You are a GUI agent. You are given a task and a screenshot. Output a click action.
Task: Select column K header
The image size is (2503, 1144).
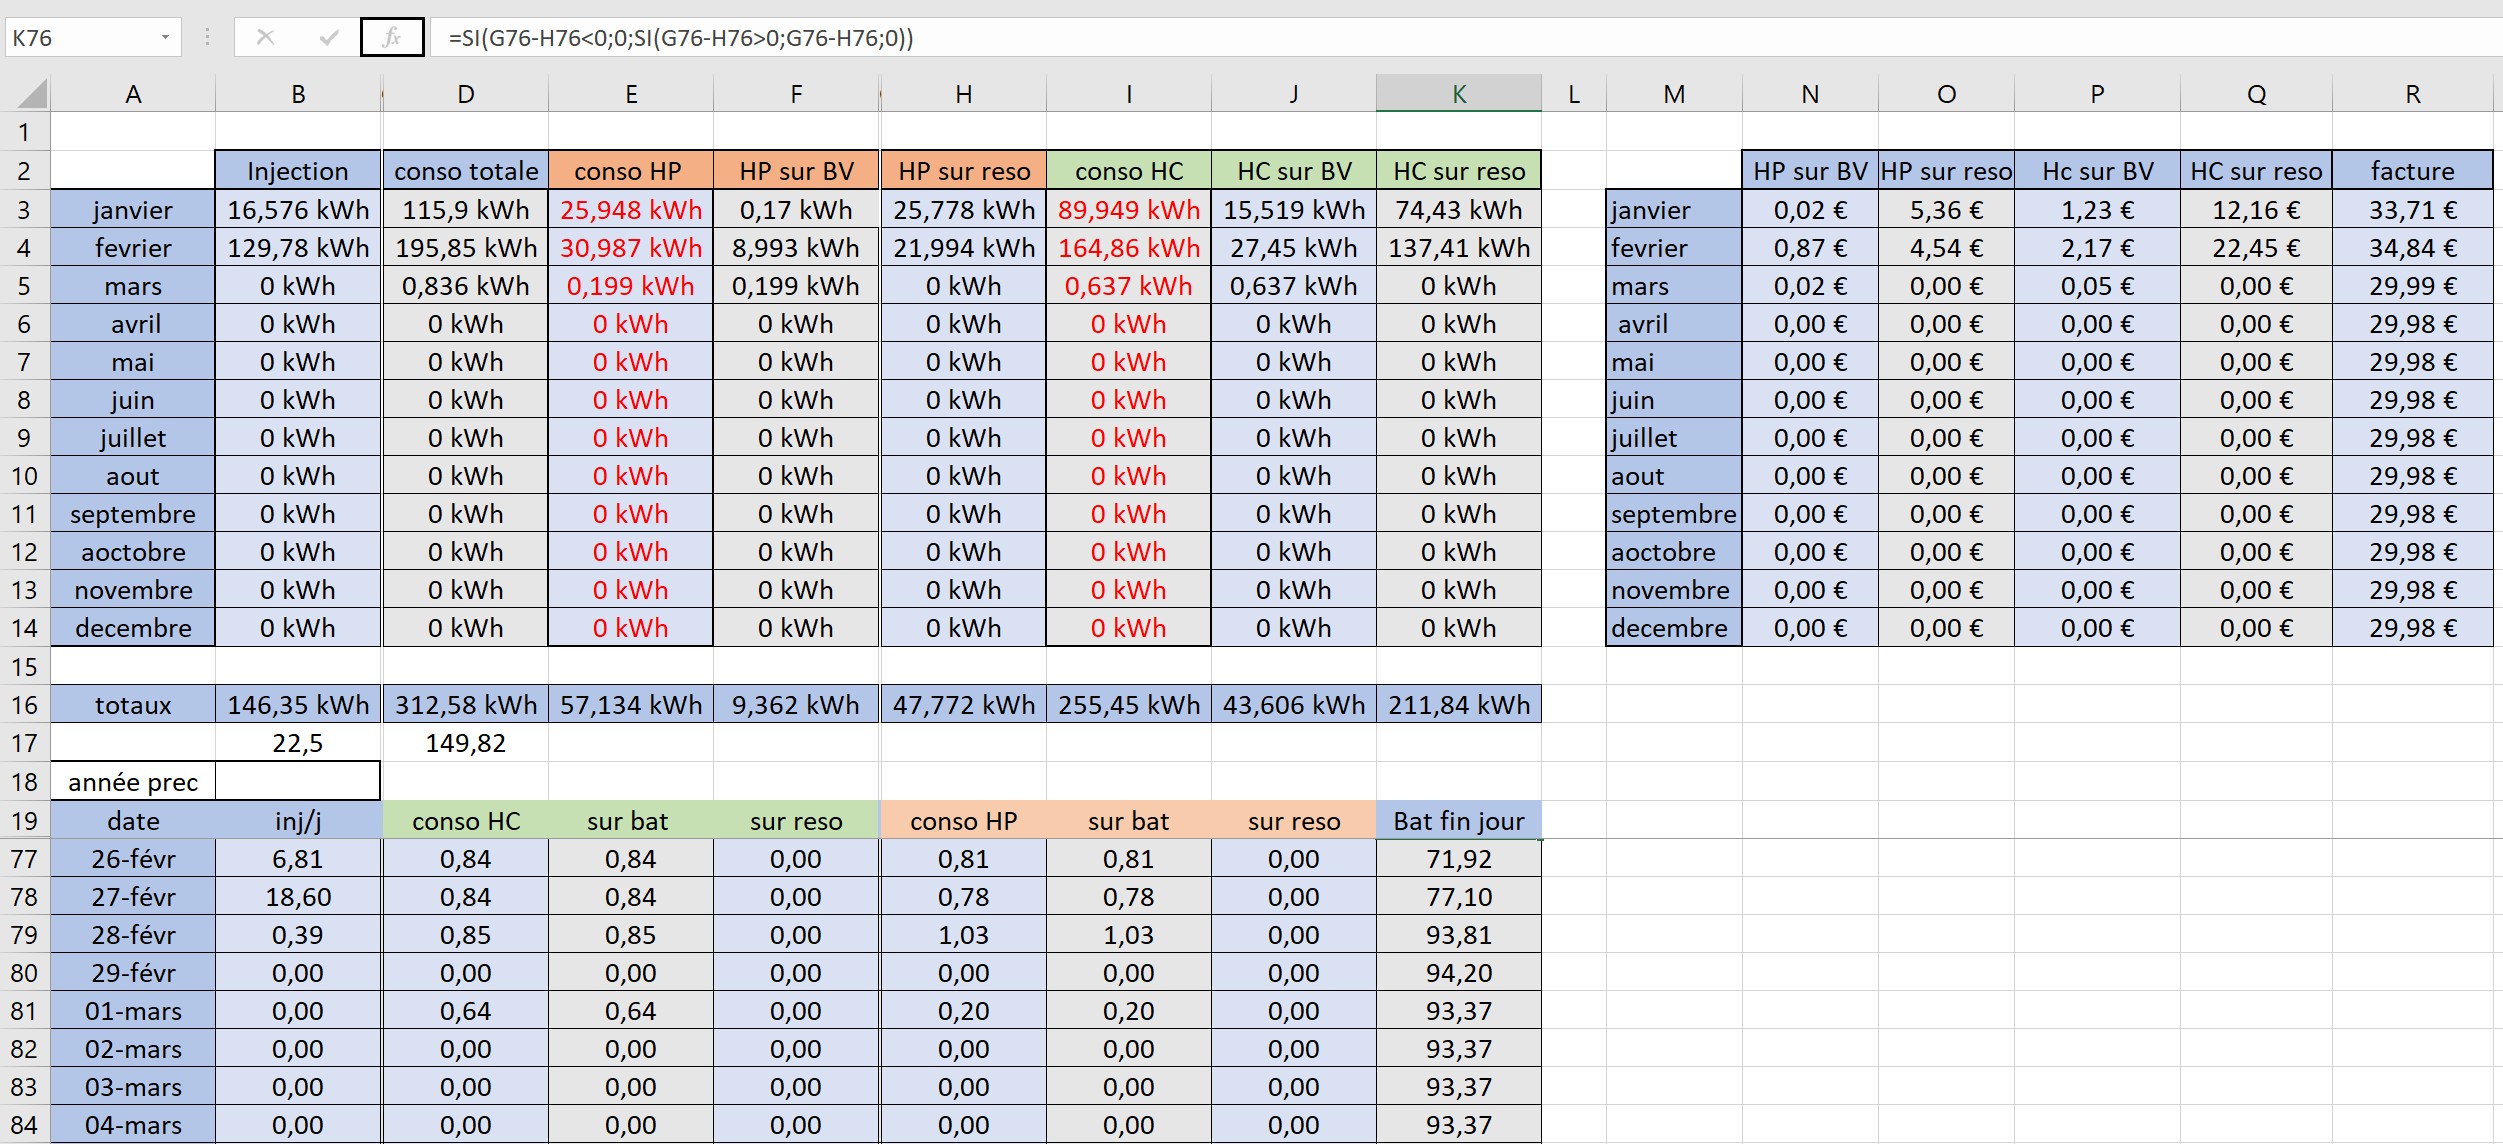tap(1458, 94)
